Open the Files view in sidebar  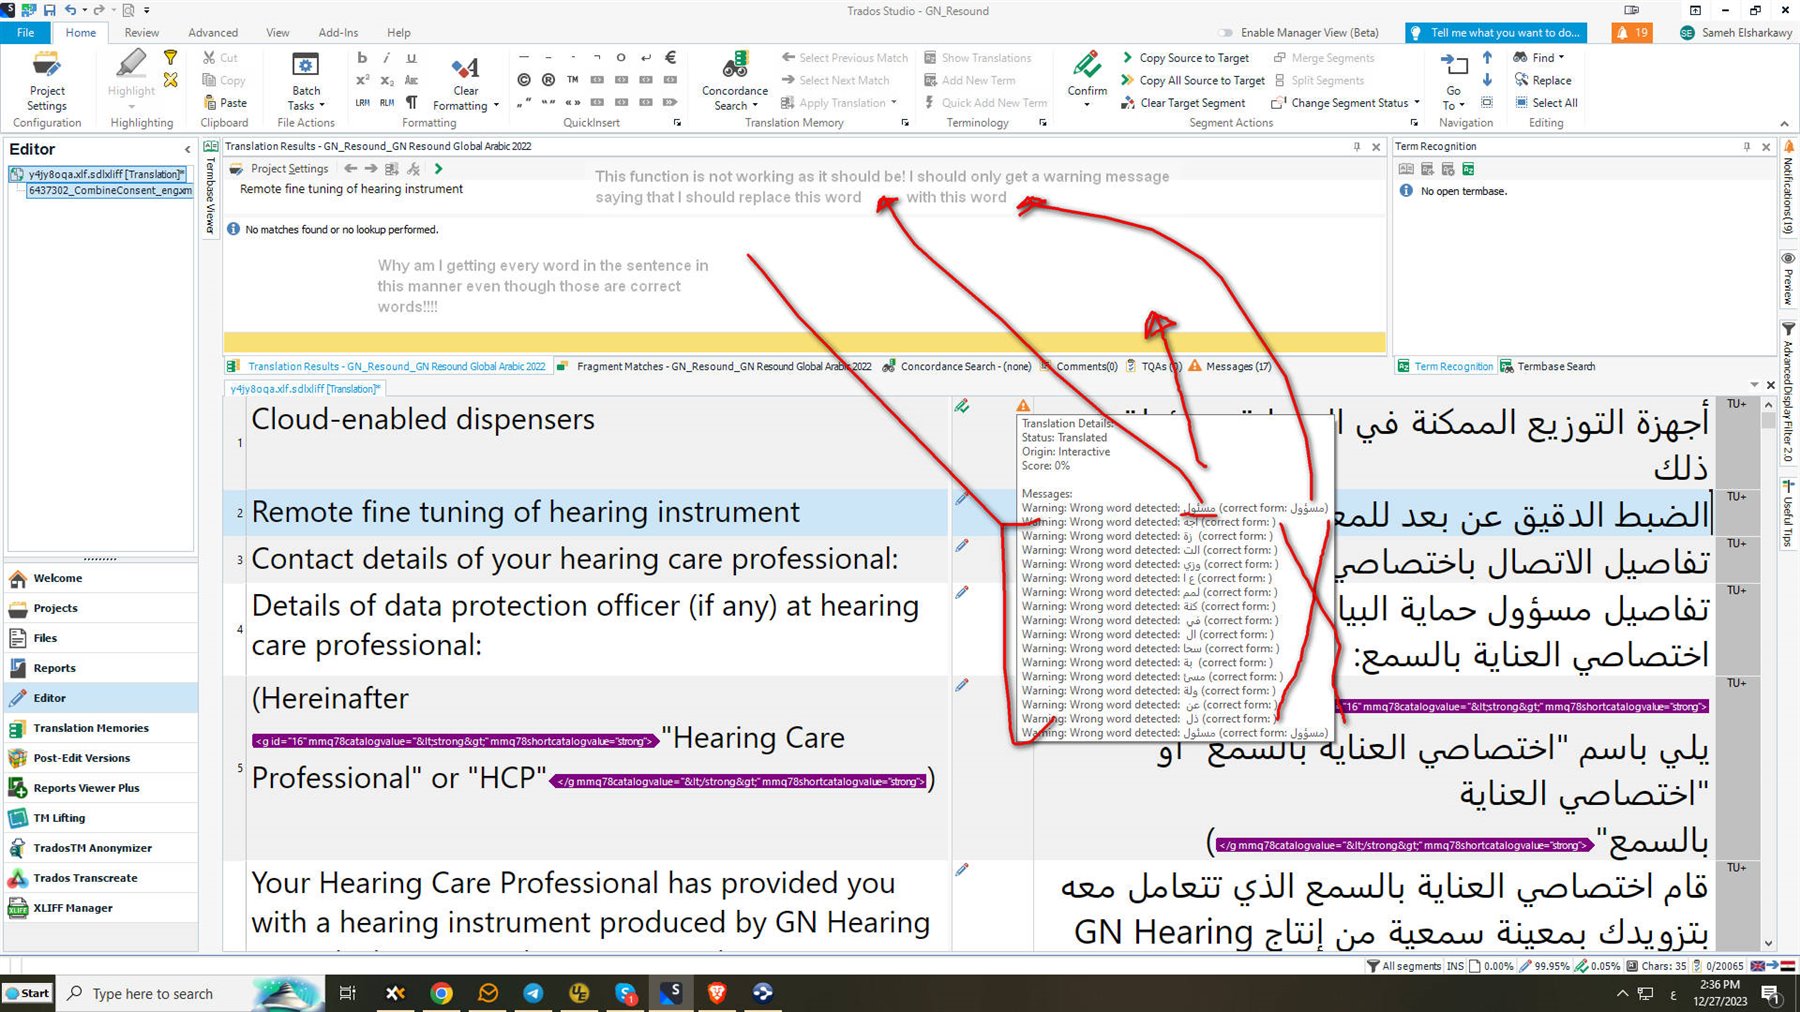(x=100, y=638)
